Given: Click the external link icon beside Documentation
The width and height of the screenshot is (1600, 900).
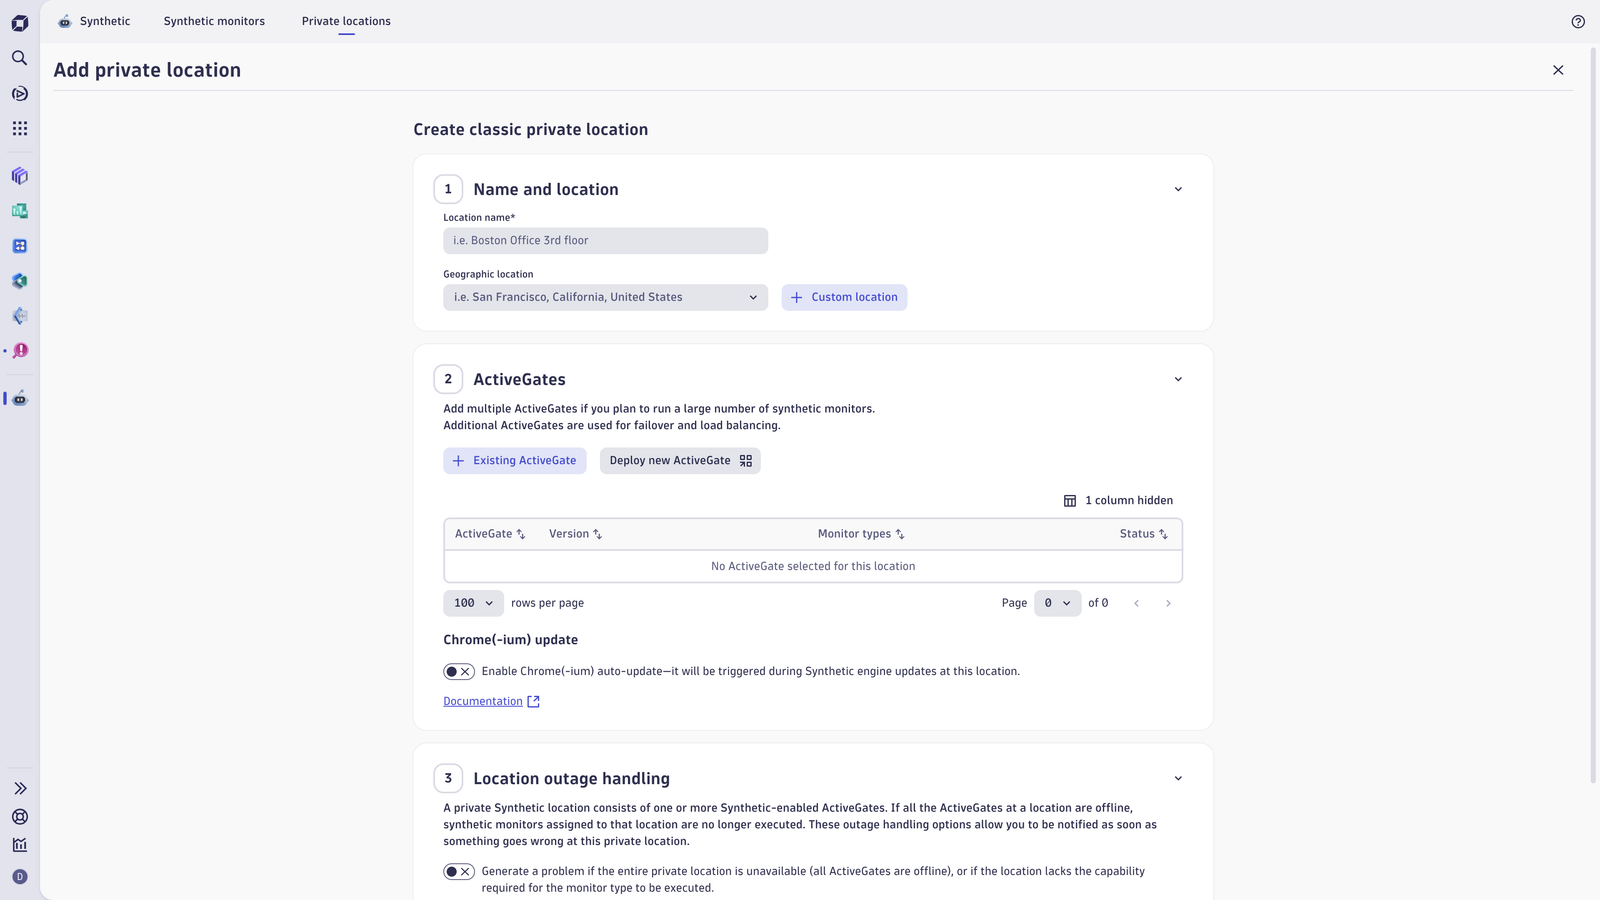Looking at the screenshot, I should point(533,702).
